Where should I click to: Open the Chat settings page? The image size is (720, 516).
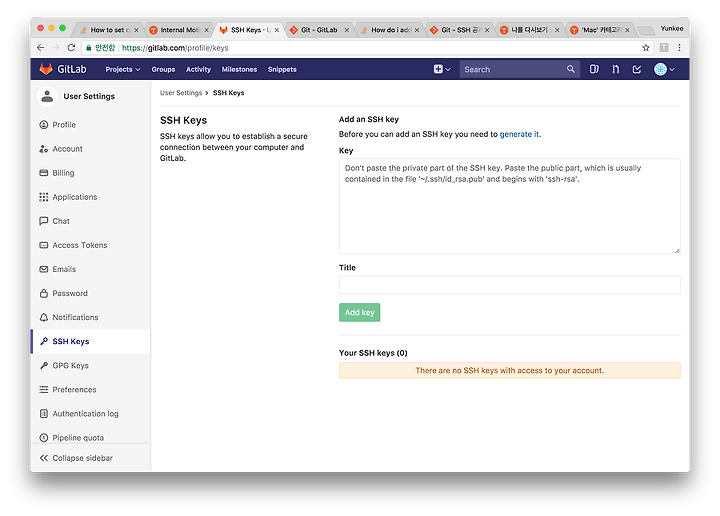click(61, 221)
